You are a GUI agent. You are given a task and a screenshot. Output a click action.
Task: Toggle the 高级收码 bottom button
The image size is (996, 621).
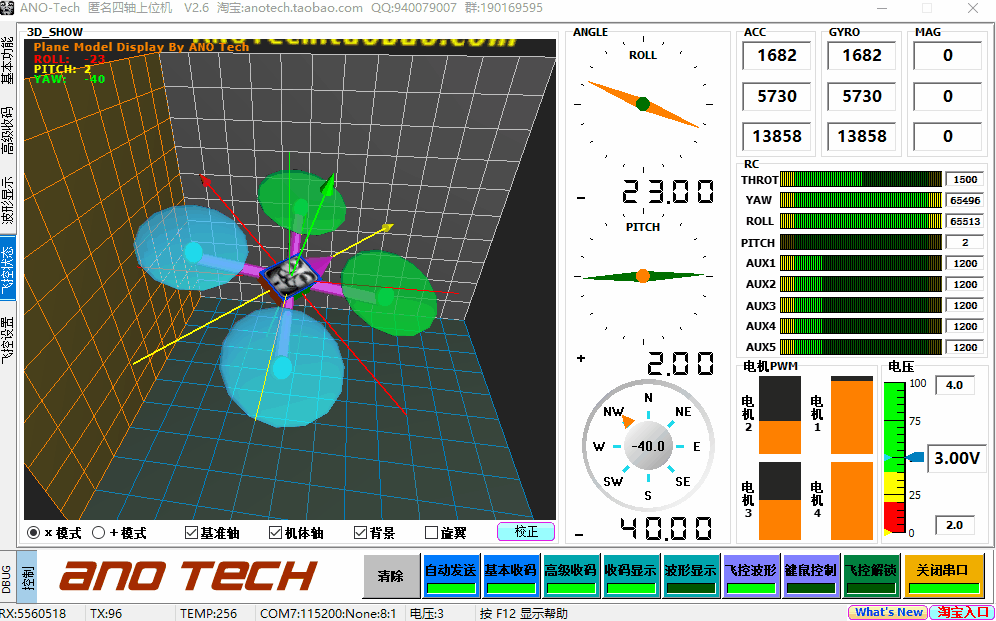(x=570, y=576)
